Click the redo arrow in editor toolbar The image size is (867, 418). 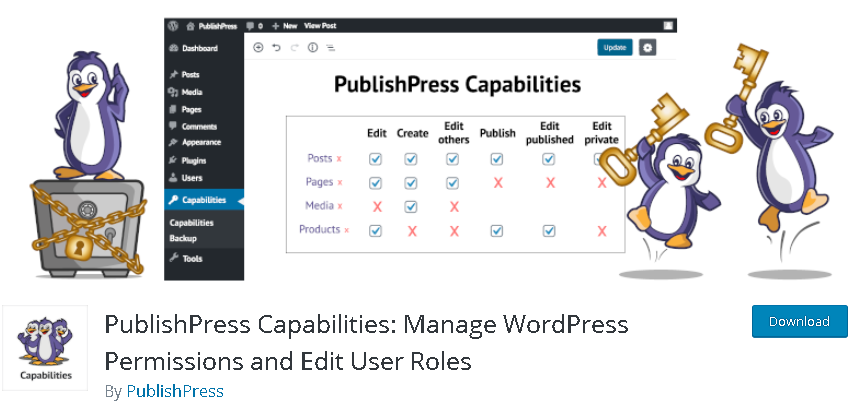tap(294, 48)
